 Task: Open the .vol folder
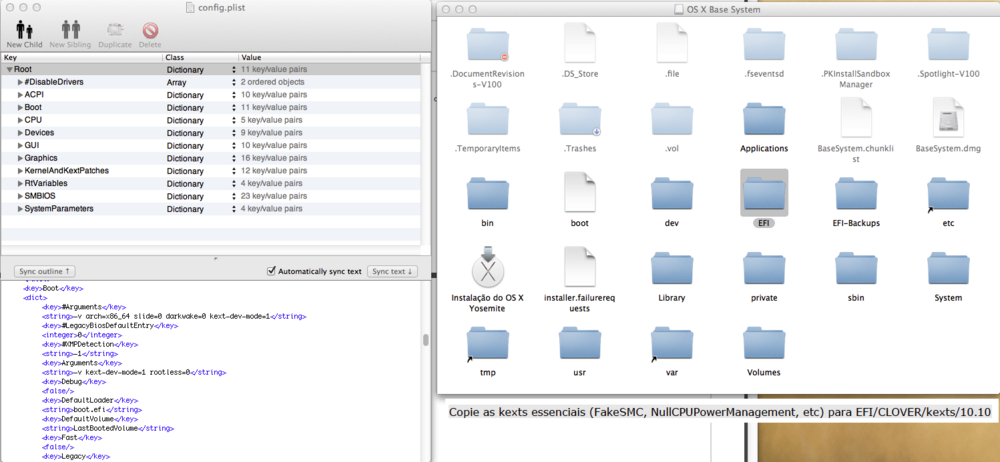click(672, 119)
